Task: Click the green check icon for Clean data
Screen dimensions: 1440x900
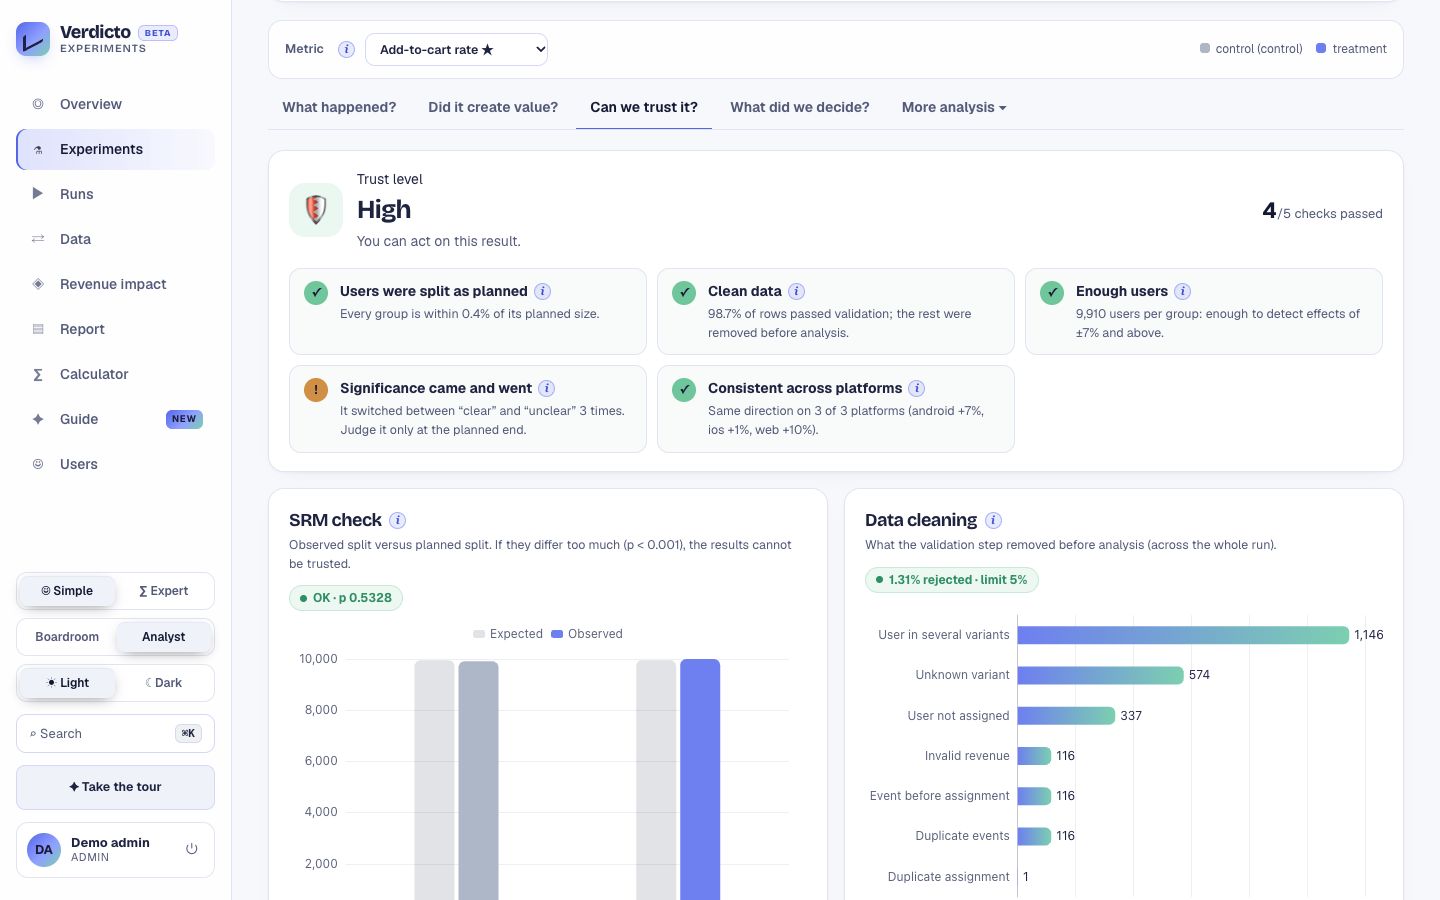Action: [684, 293]
